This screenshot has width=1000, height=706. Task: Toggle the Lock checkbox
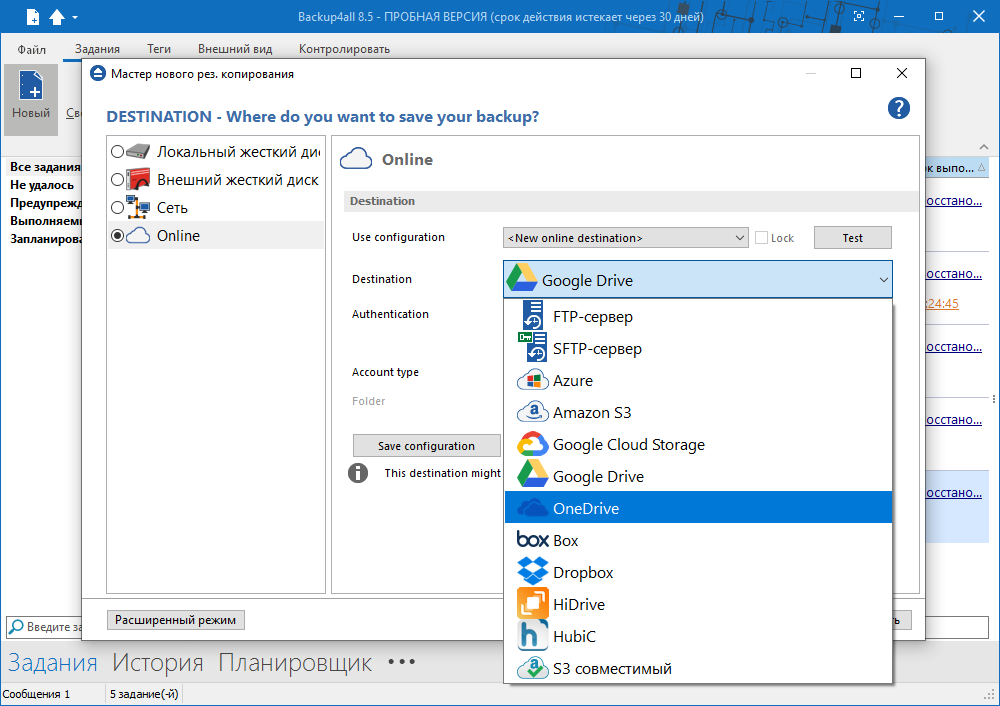coord(761,238)
